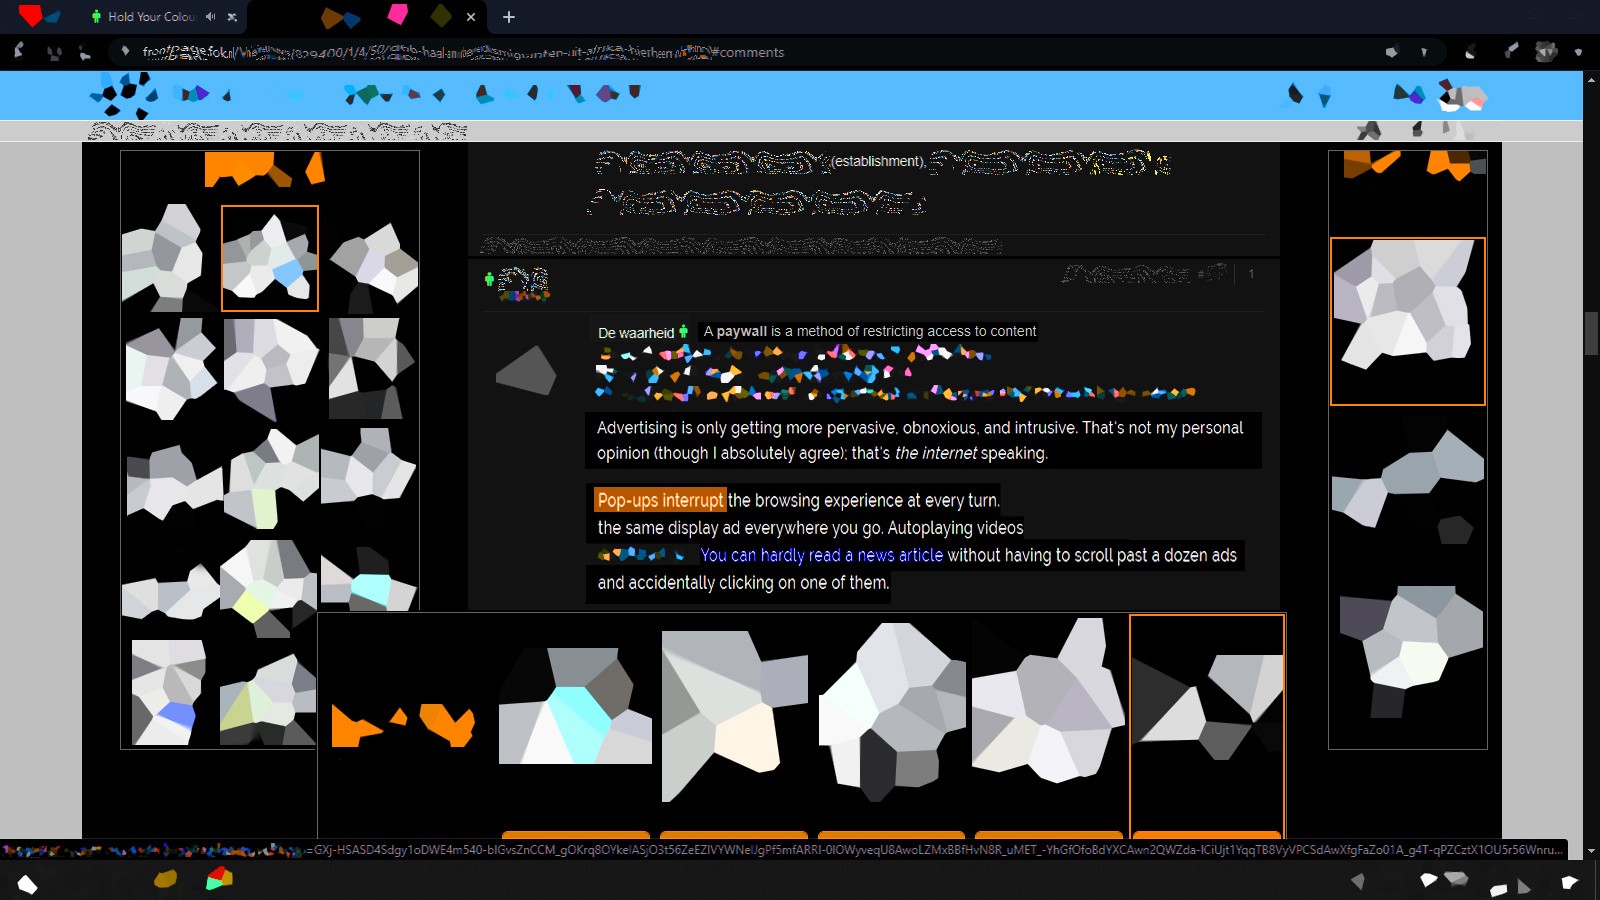Open a new browser tab
Screen dimensions: 1600x900
(x=509, y=17)
